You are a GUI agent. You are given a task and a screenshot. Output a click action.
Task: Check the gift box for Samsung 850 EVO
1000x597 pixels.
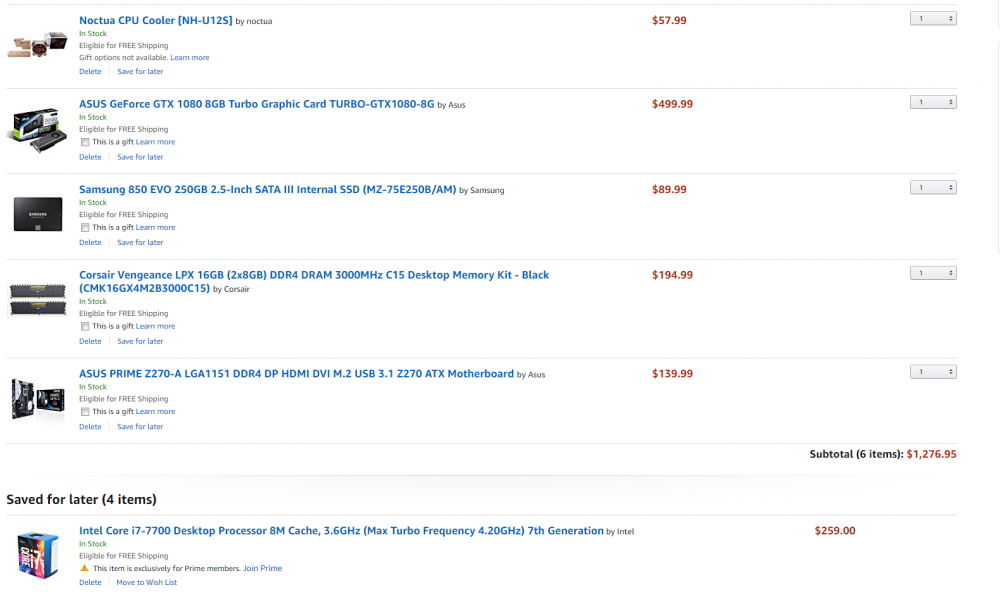85,228
